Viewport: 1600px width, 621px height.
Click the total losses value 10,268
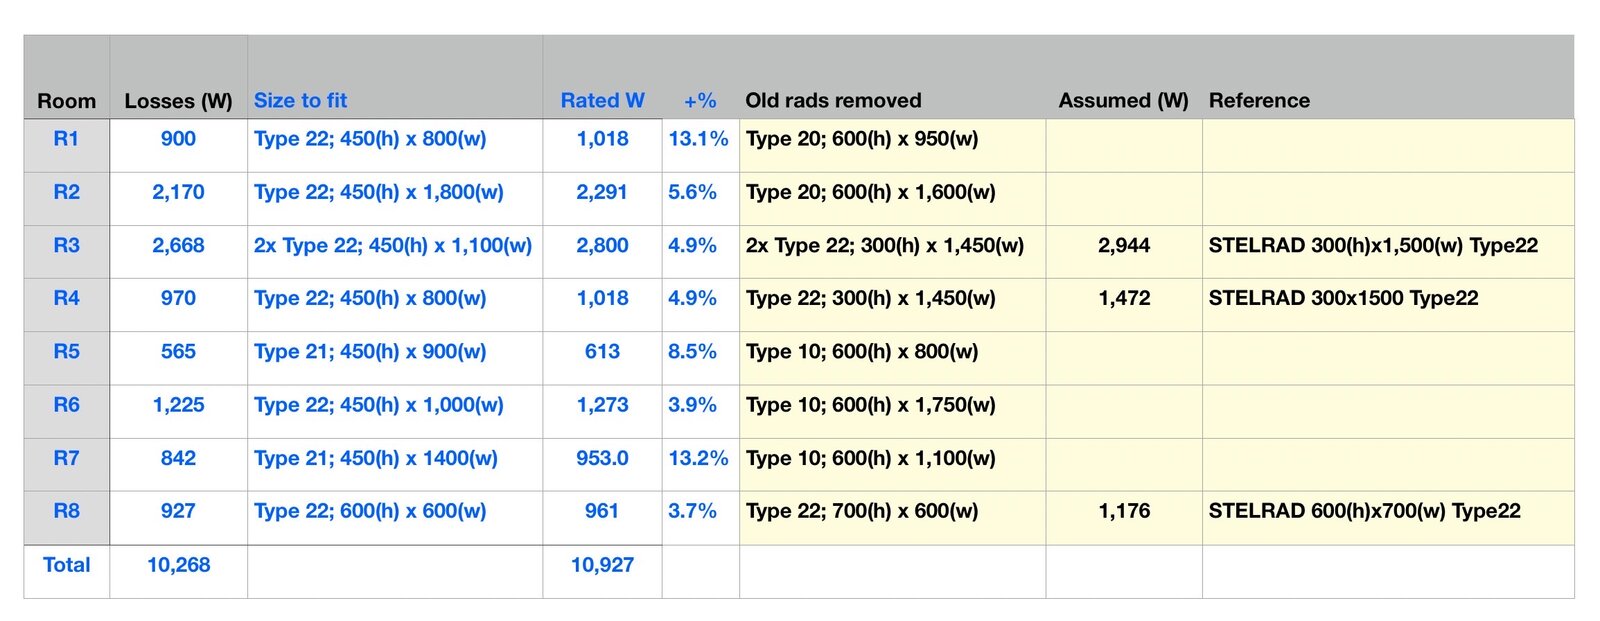click(x=178, y=565)
